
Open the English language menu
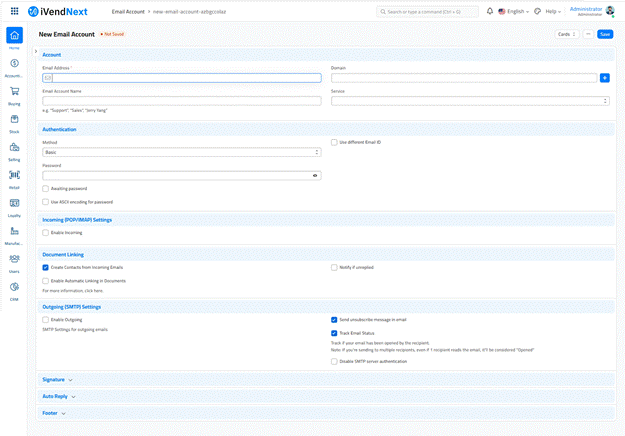click(x=515, y=11)
